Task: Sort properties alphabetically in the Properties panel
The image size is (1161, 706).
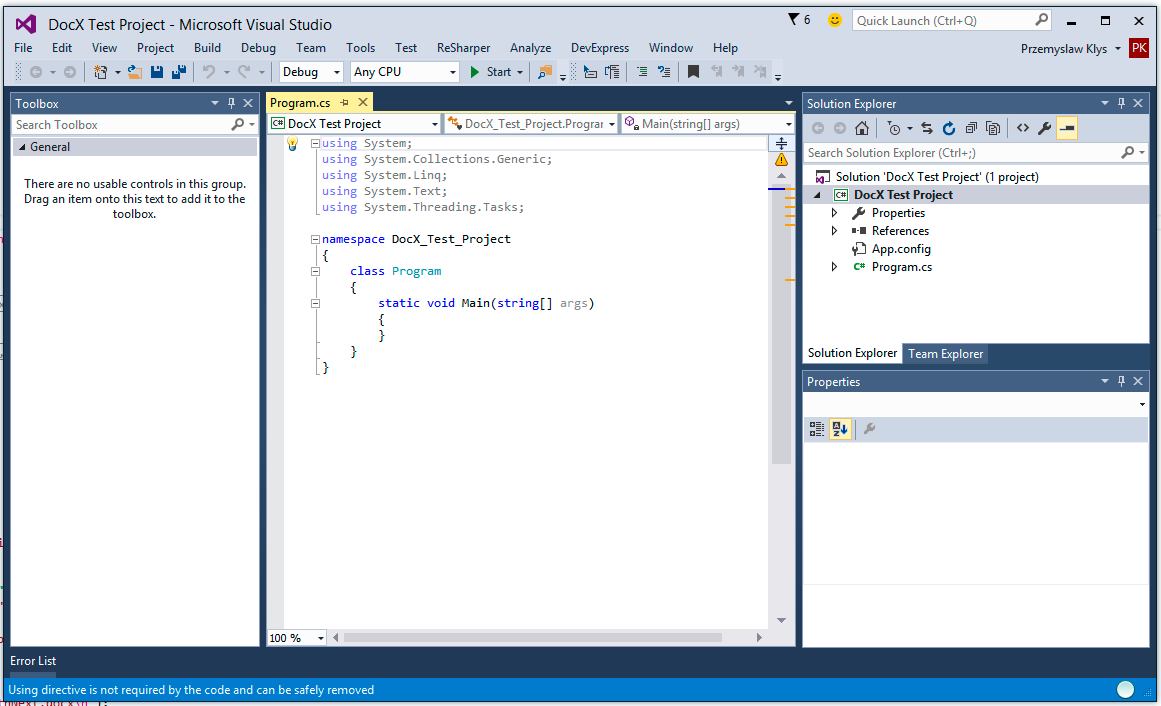Action: tap(840, 428)
